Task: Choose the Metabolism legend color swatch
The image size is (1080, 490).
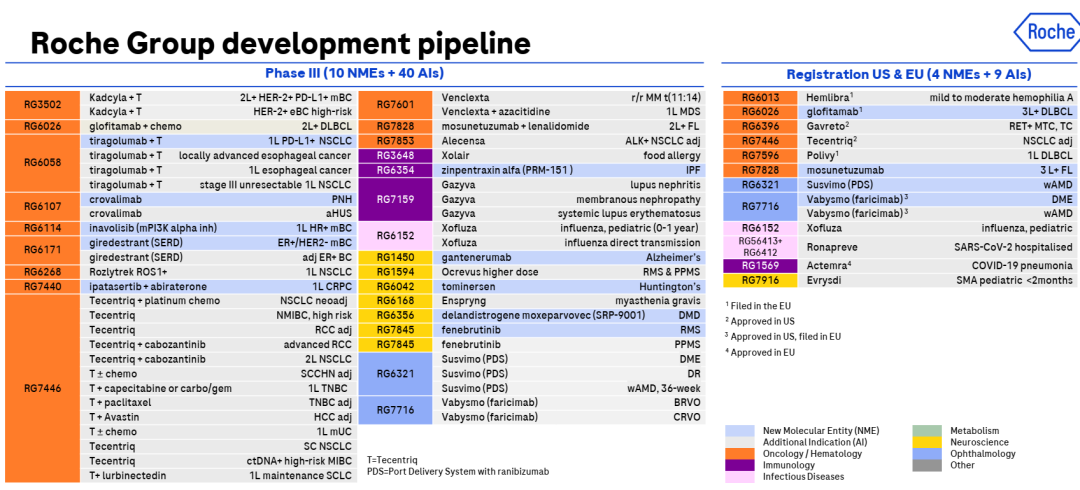Action: point(927,431)
